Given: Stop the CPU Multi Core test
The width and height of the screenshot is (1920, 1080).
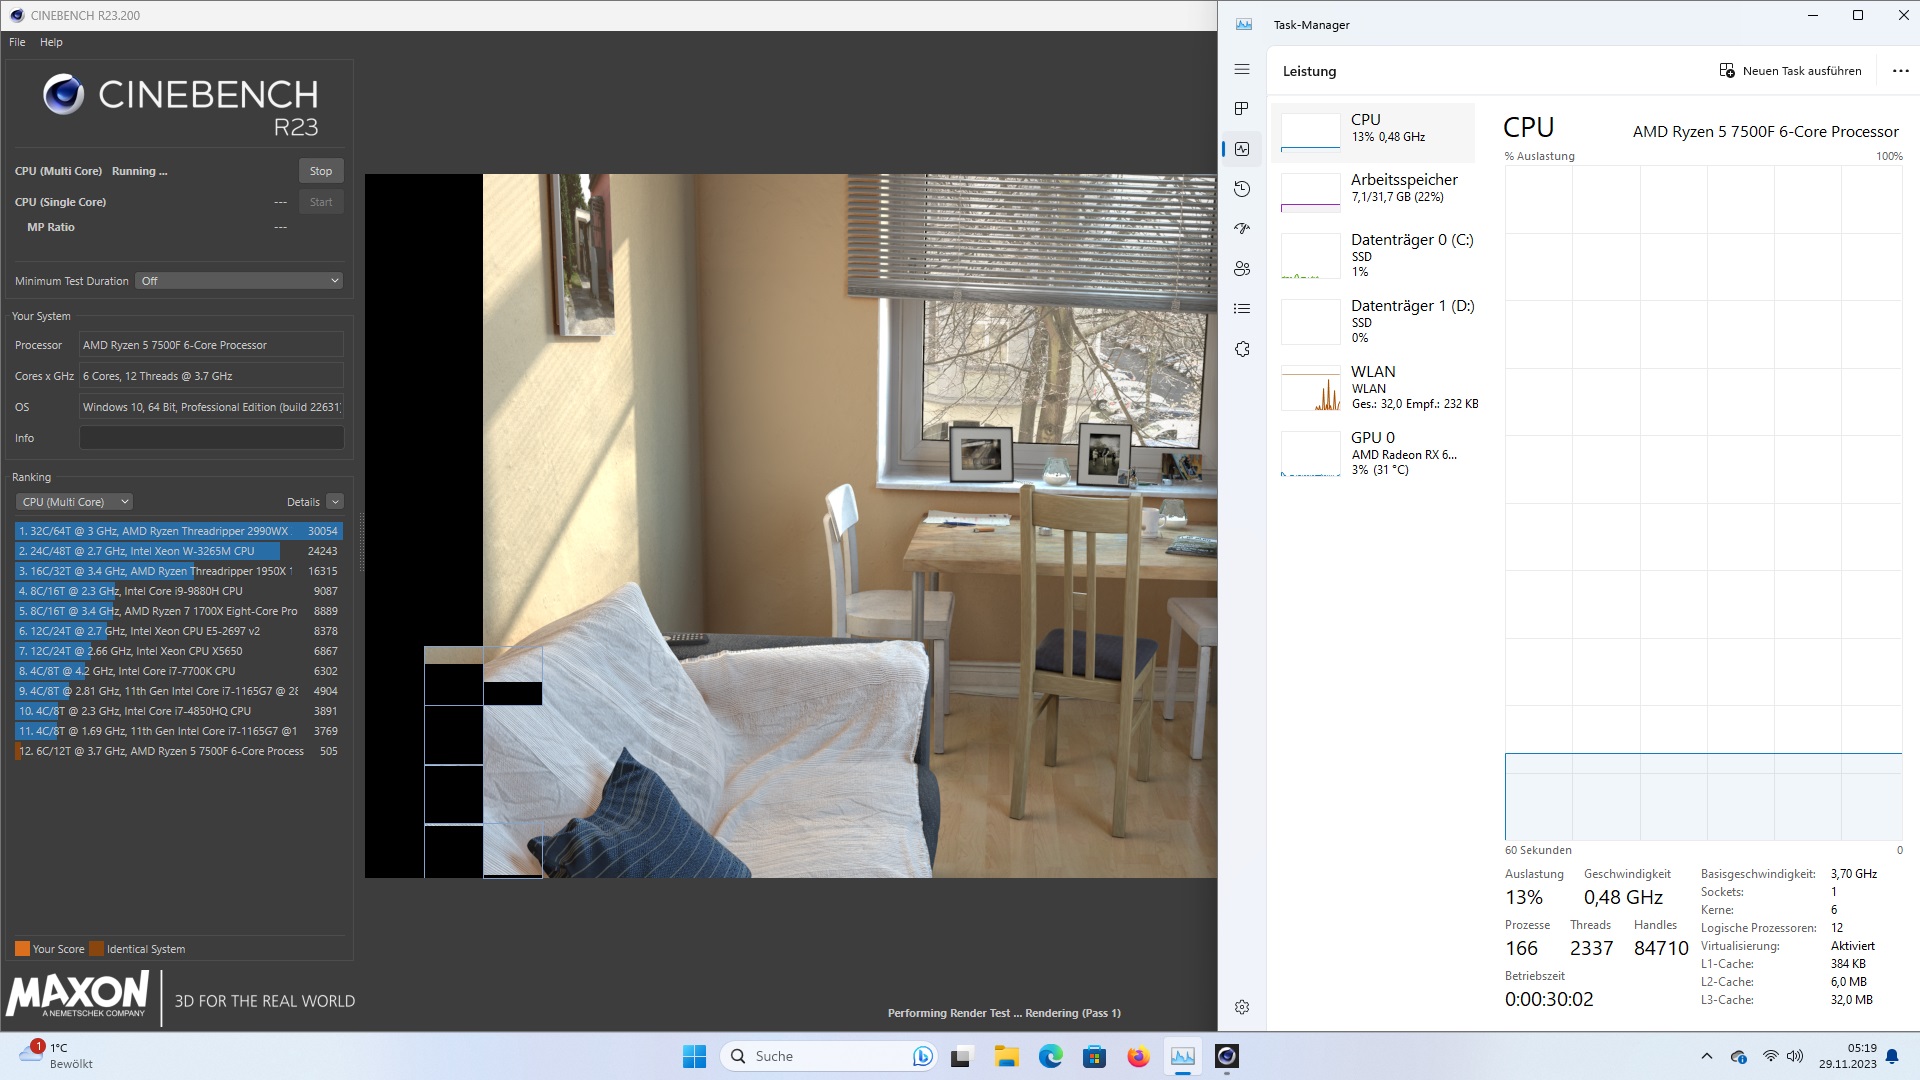Looking at the screenshot, I should point(320,171).
